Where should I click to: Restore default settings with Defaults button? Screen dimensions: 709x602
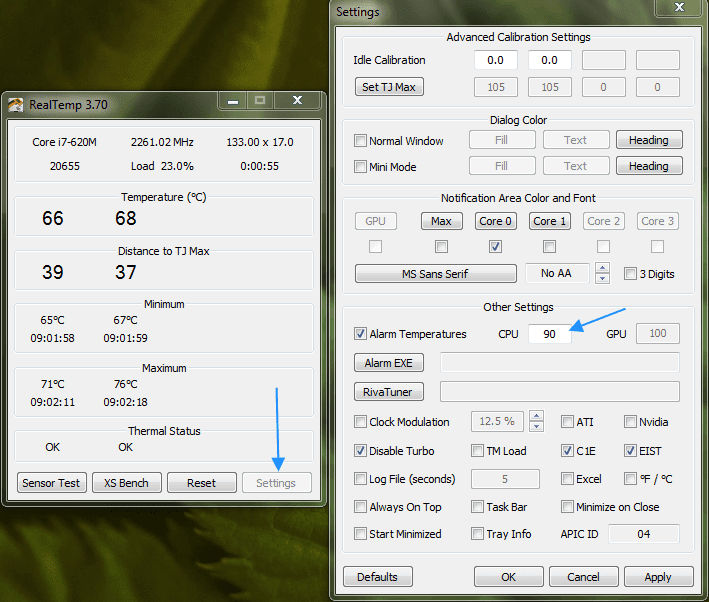[x=378, y=577]
